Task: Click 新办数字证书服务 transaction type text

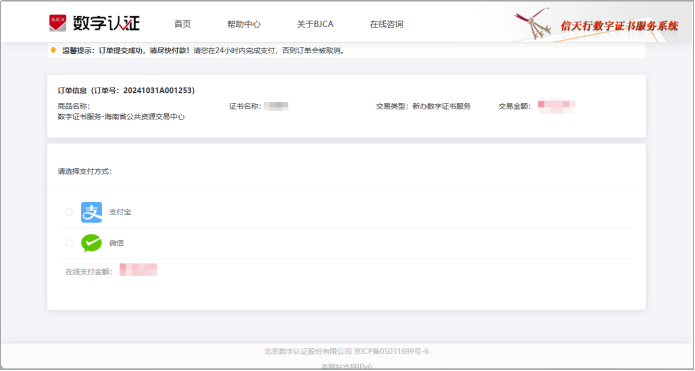Action: tap(441, 106)
